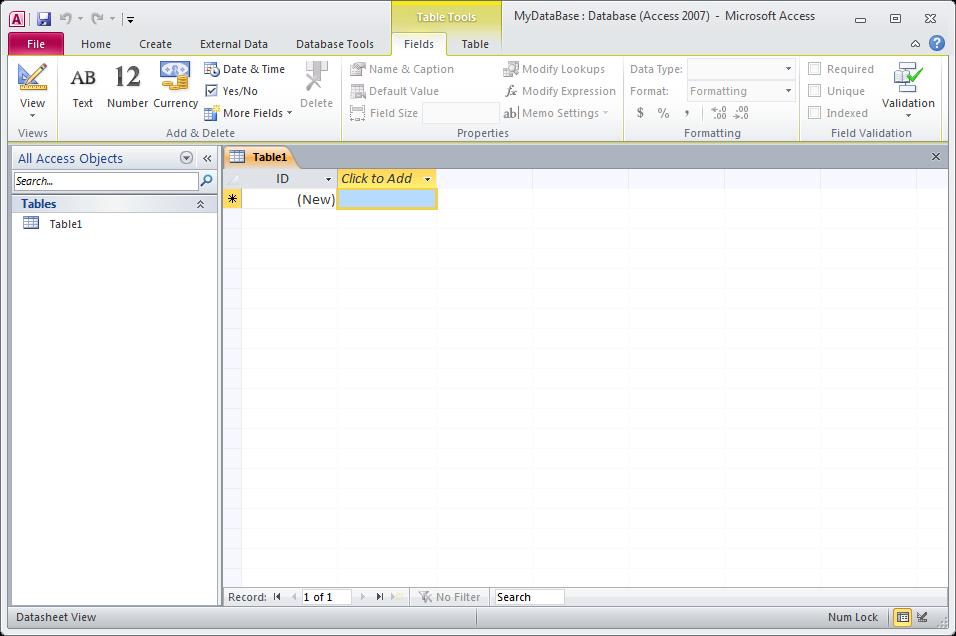The image size is (956, 636).
Task: Add a Number field
Action: (x=127, y=87)
